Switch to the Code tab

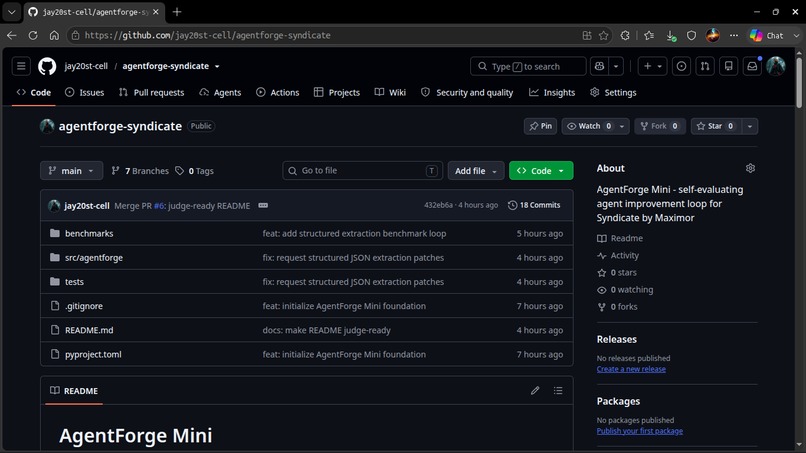coord(34,93)
